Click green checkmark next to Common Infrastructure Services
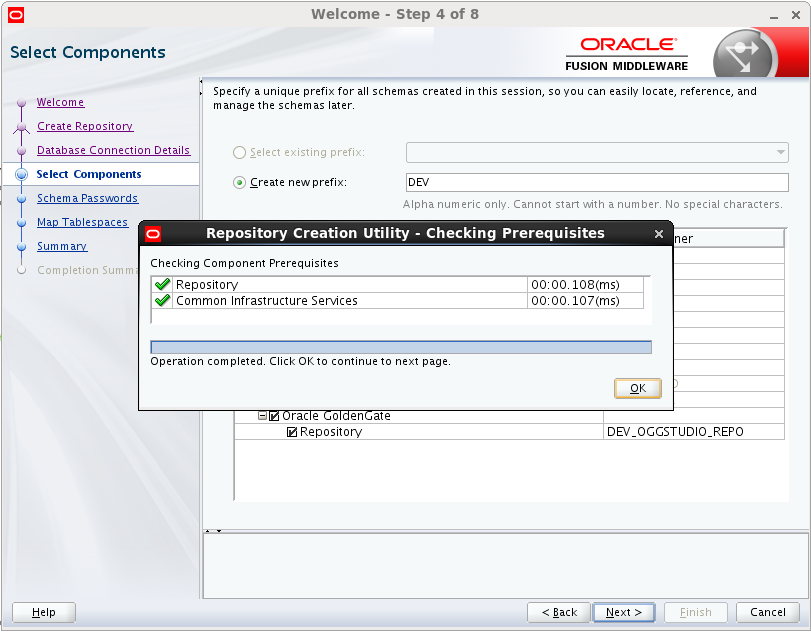The image size is (811, 632). pos(162,300)
